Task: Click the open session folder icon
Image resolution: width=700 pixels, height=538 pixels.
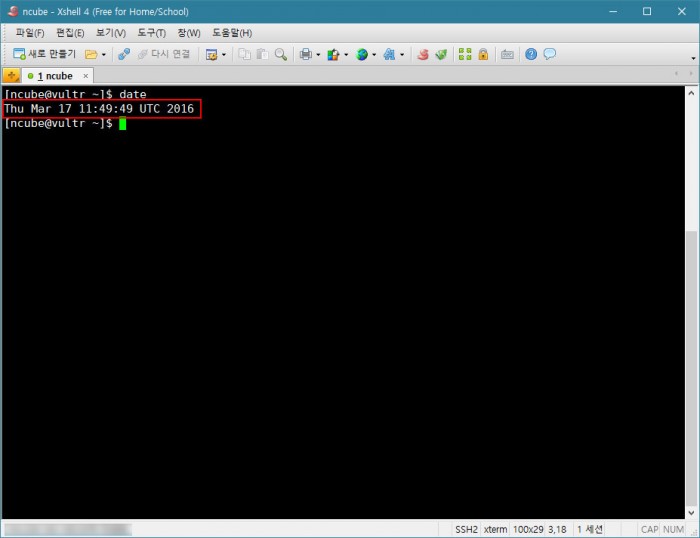Action: click(x=91, y=54)
